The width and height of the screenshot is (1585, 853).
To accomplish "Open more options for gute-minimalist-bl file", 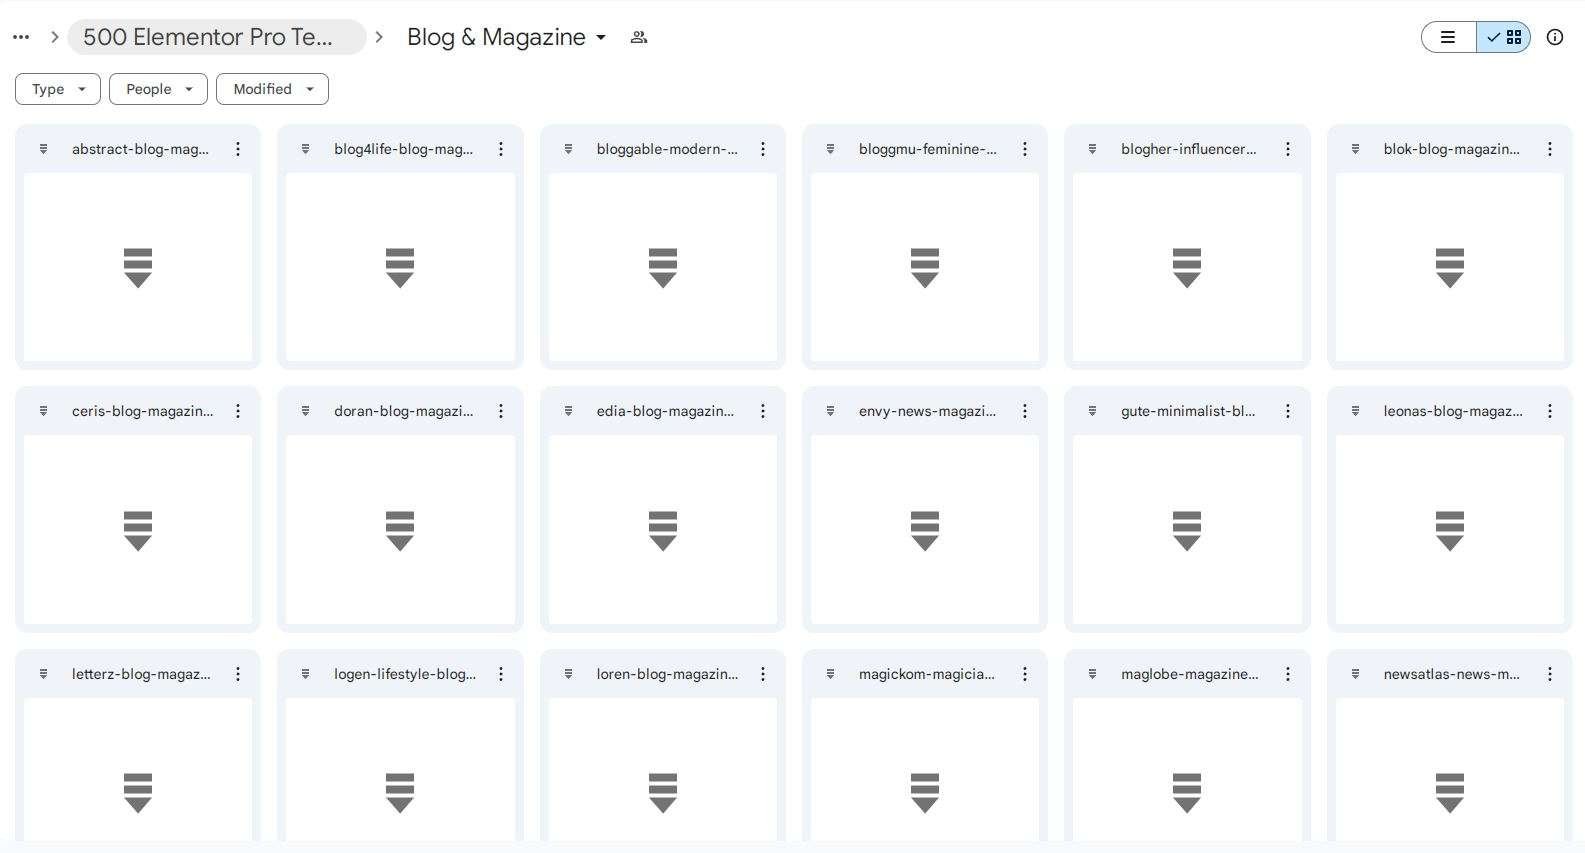I will (x=1288, y=411).
